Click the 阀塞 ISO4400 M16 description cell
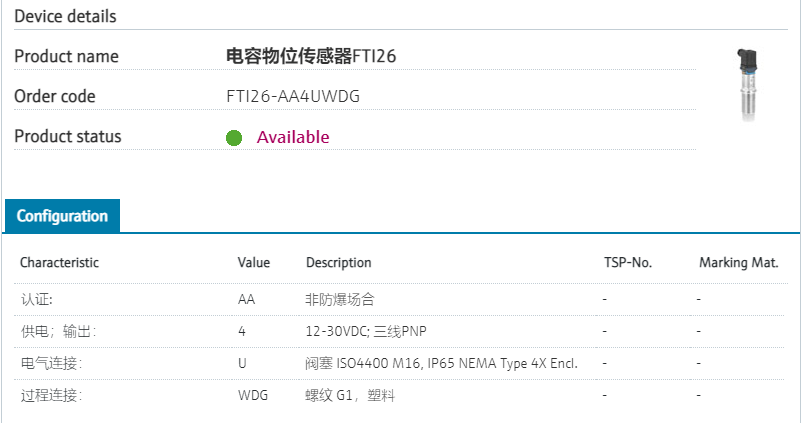Image resolution: width=801 pixels, height=423 pixels. (441, 363)
